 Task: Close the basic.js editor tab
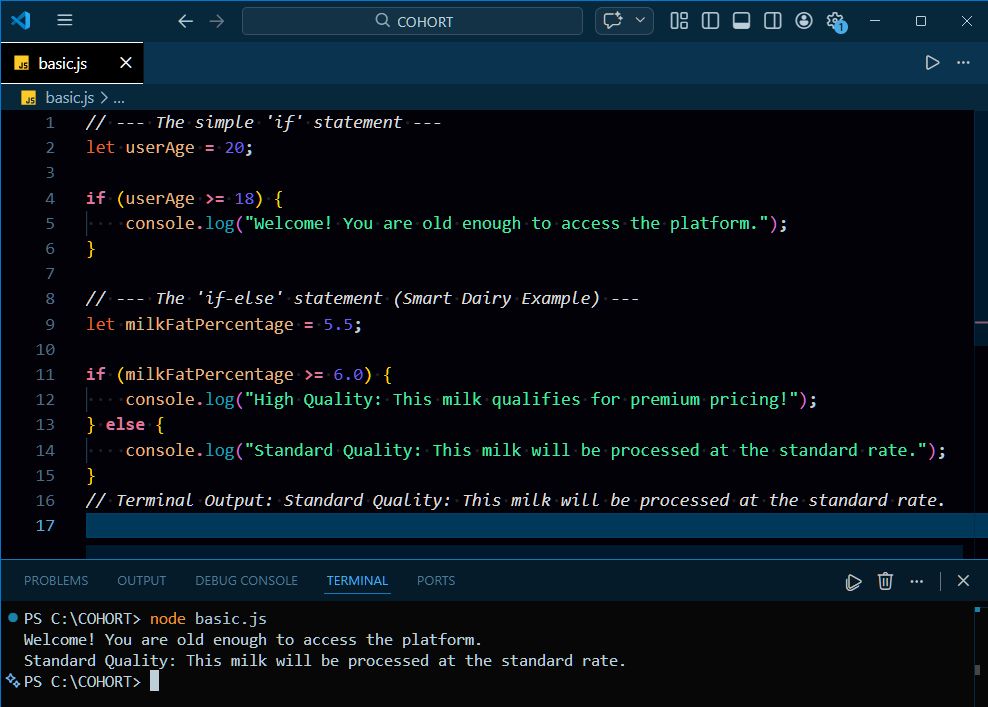coord(126,62)
